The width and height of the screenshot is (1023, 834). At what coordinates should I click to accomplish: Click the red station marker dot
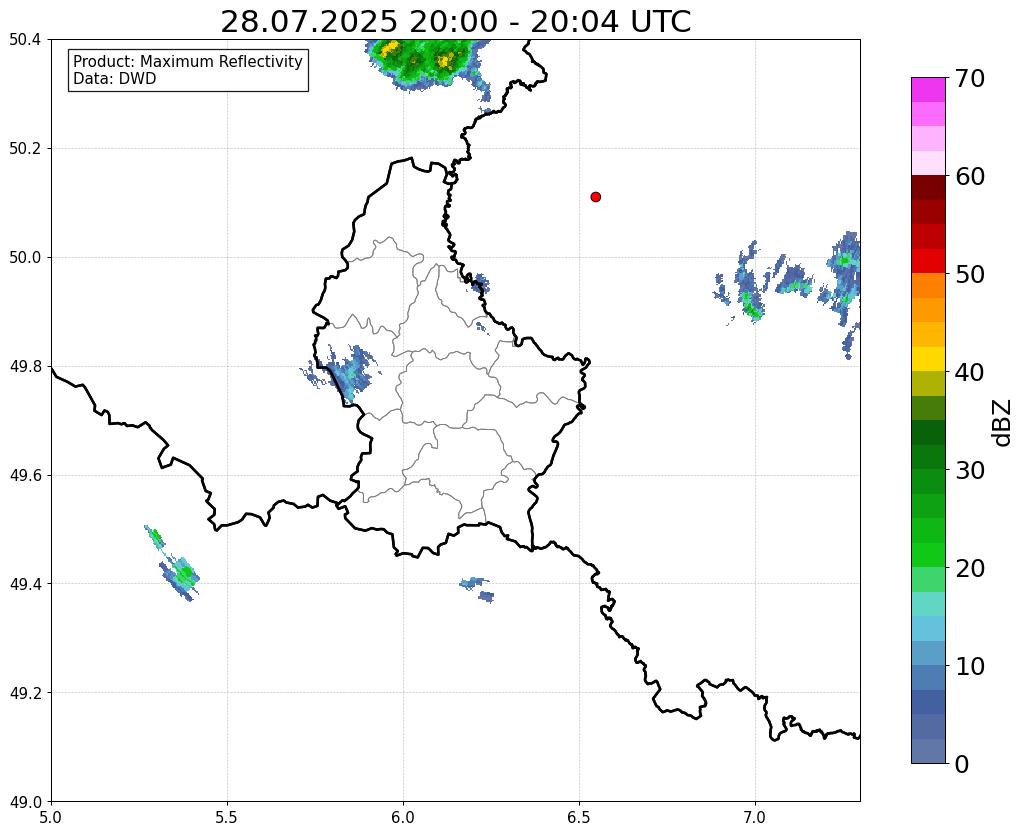pyautogui.click(x=595, y=196)
